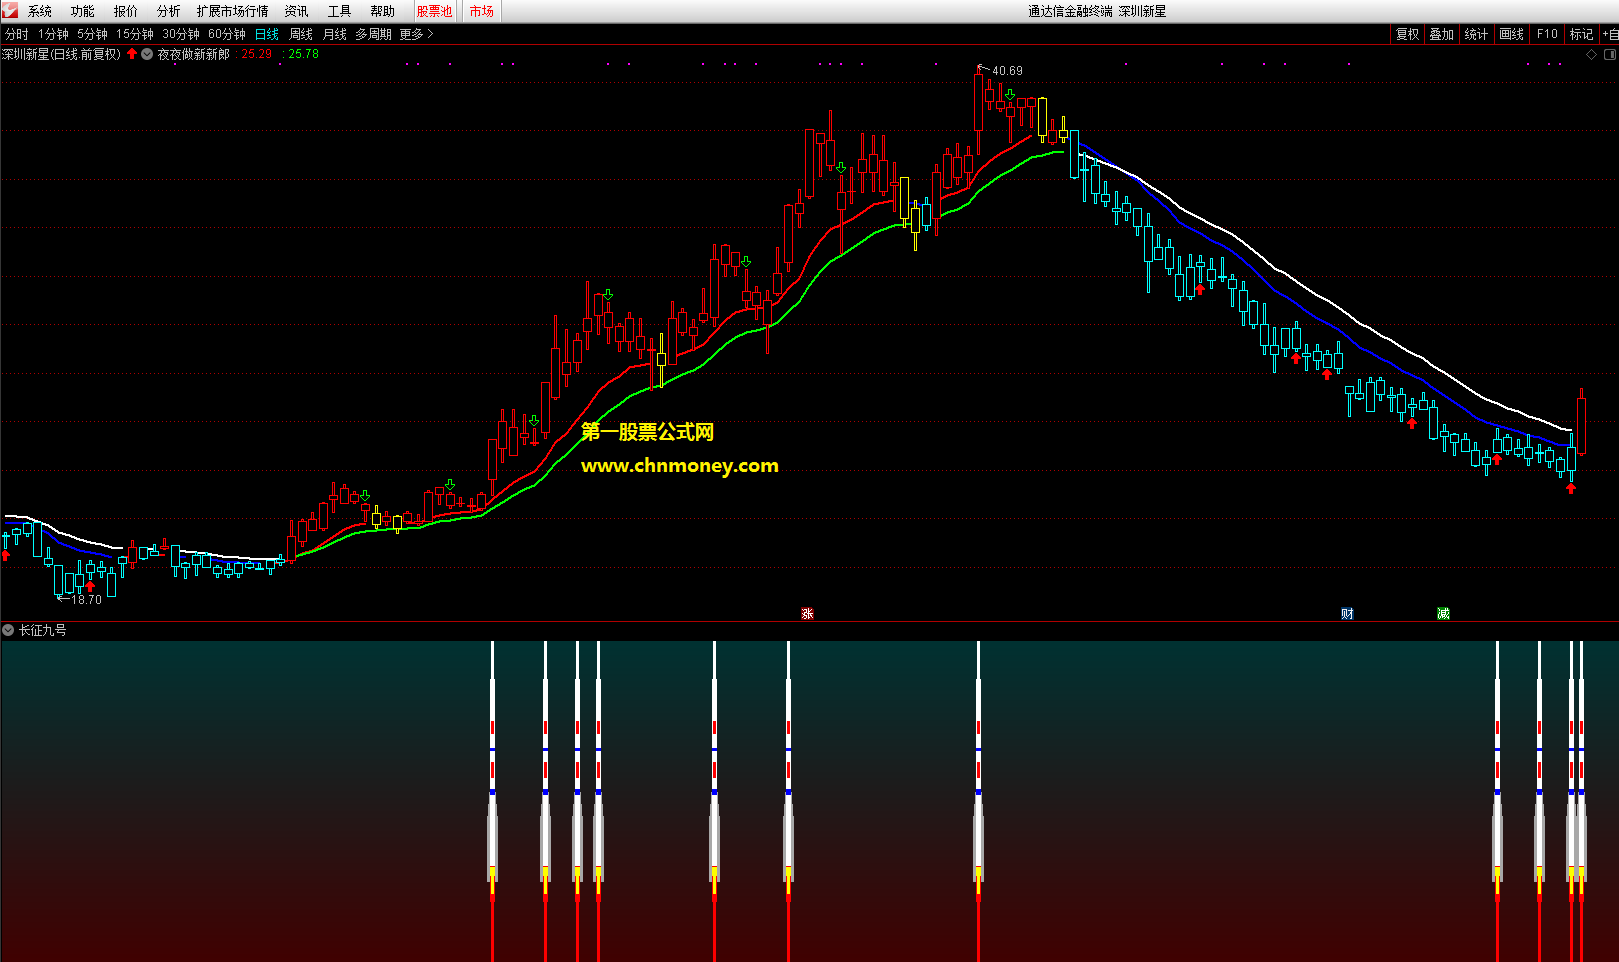This screenshot has width=1619, height=962.
Task: Switch to 5分钟 period tab
Action: tap(92, 34)
